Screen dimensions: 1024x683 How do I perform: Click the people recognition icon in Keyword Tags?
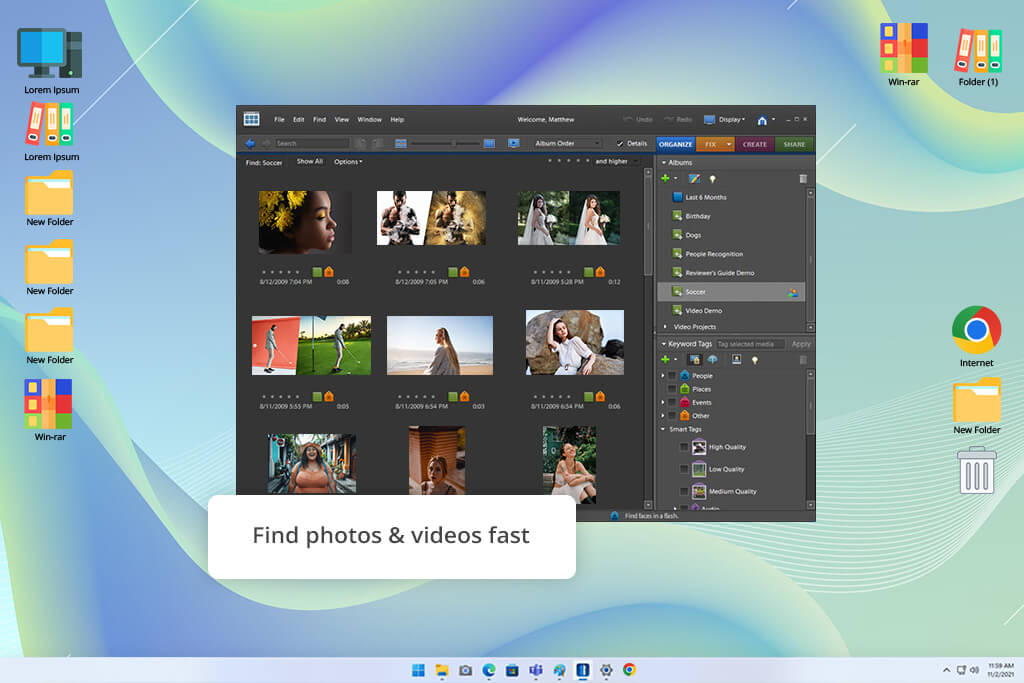[694, 359]
